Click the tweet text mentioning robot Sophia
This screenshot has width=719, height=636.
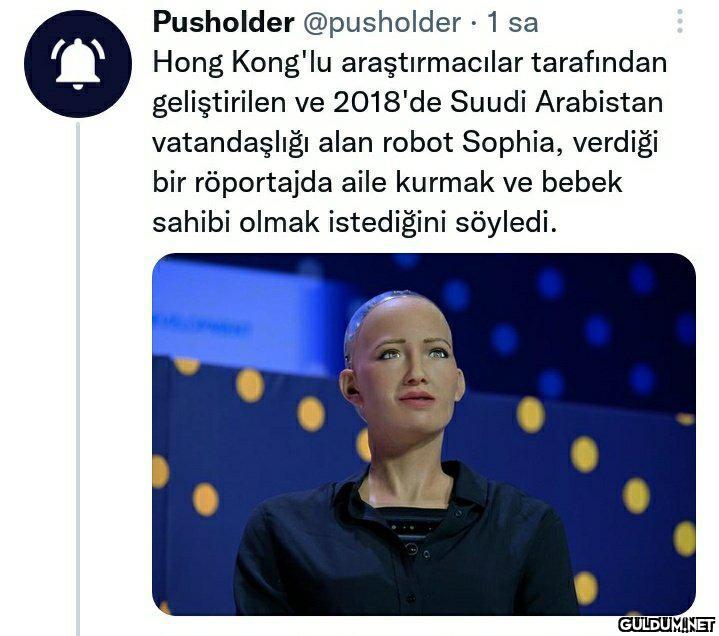pos(409,143)
